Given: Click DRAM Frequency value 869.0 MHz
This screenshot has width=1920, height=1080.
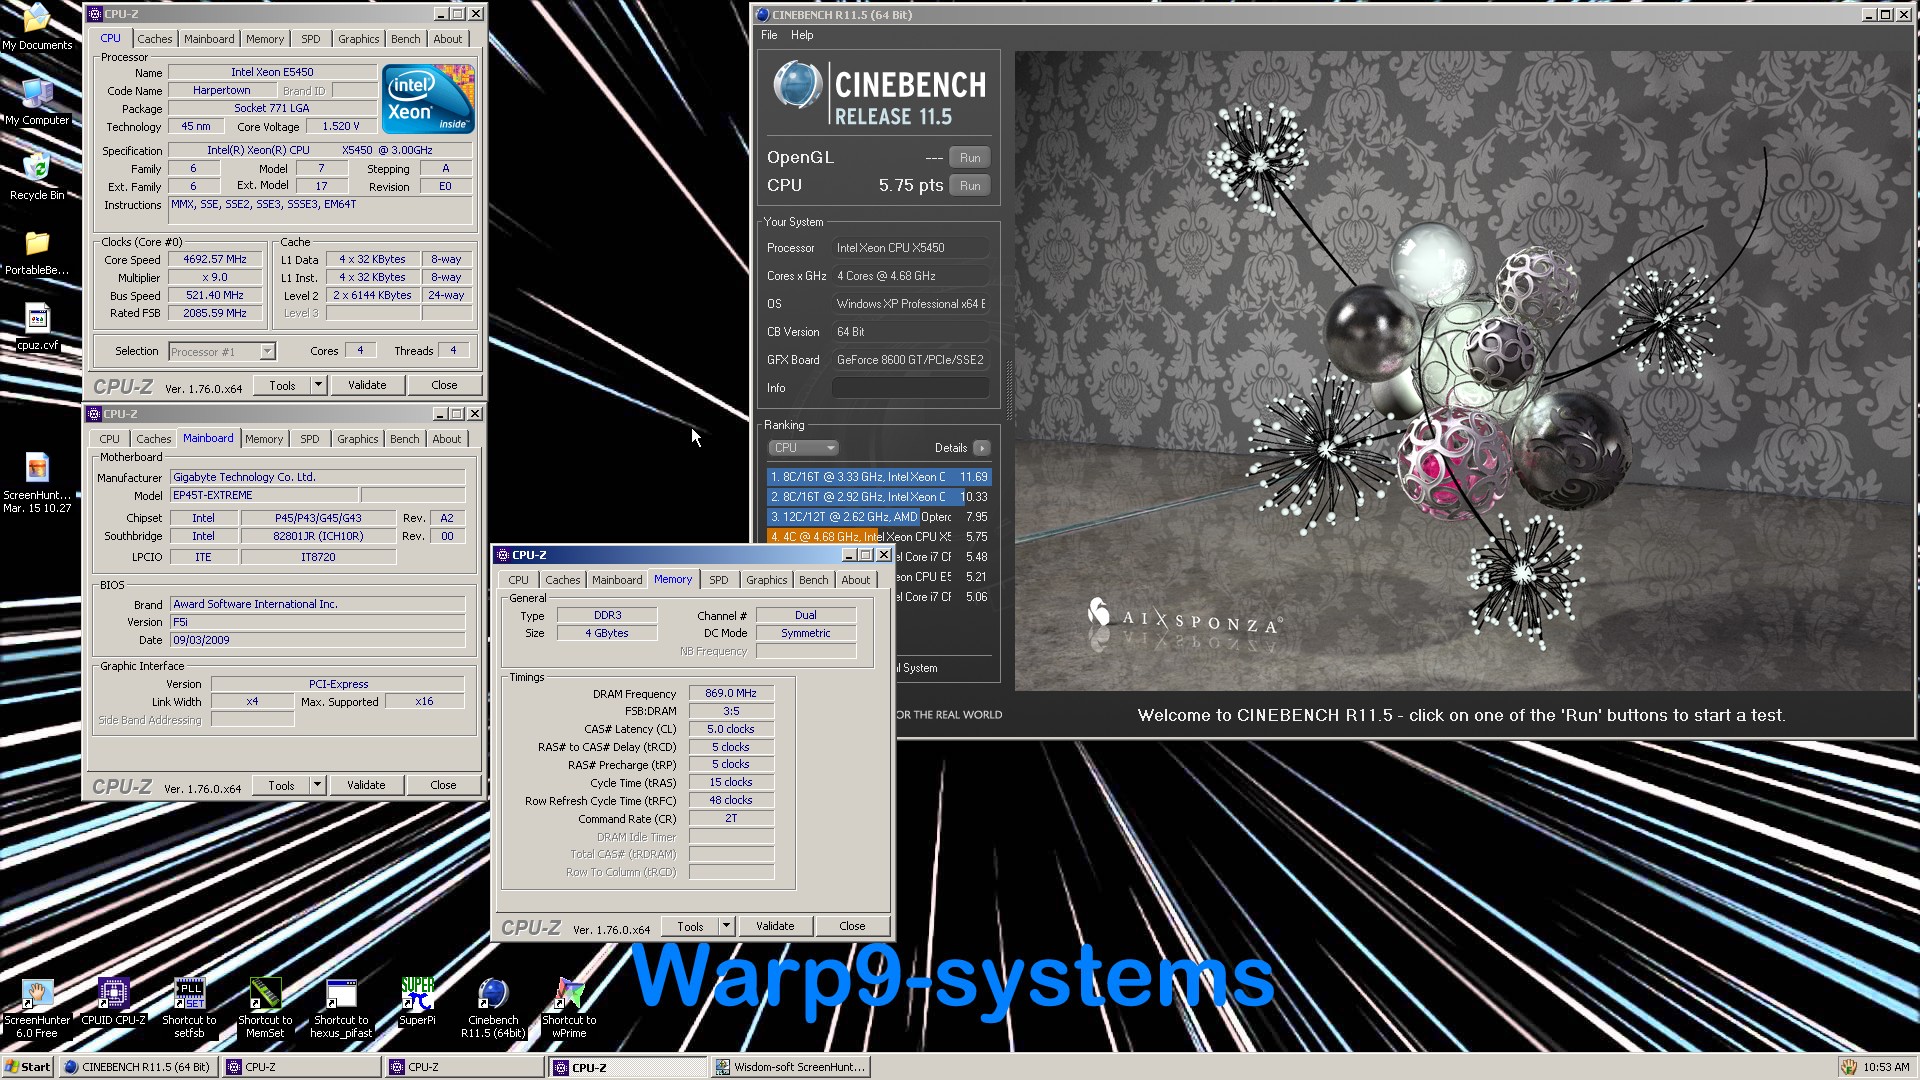Looking at the screenshot, I should pyautogui.click(x=731, y=693).
